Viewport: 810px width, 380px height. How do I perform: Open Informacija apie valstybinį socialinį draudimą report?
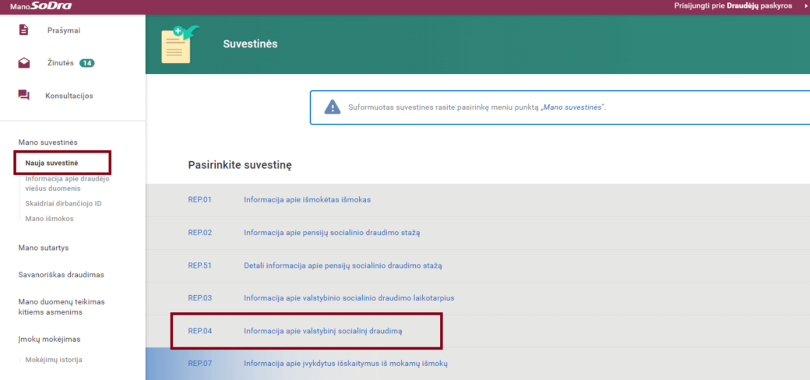pos(323,331)
